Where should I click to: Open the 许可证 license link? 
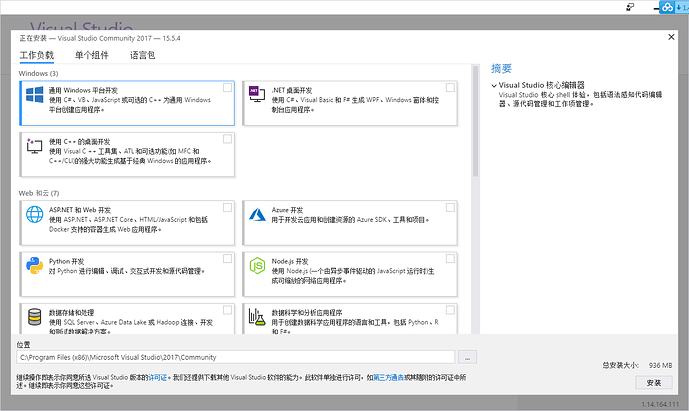tap(158, 377)
